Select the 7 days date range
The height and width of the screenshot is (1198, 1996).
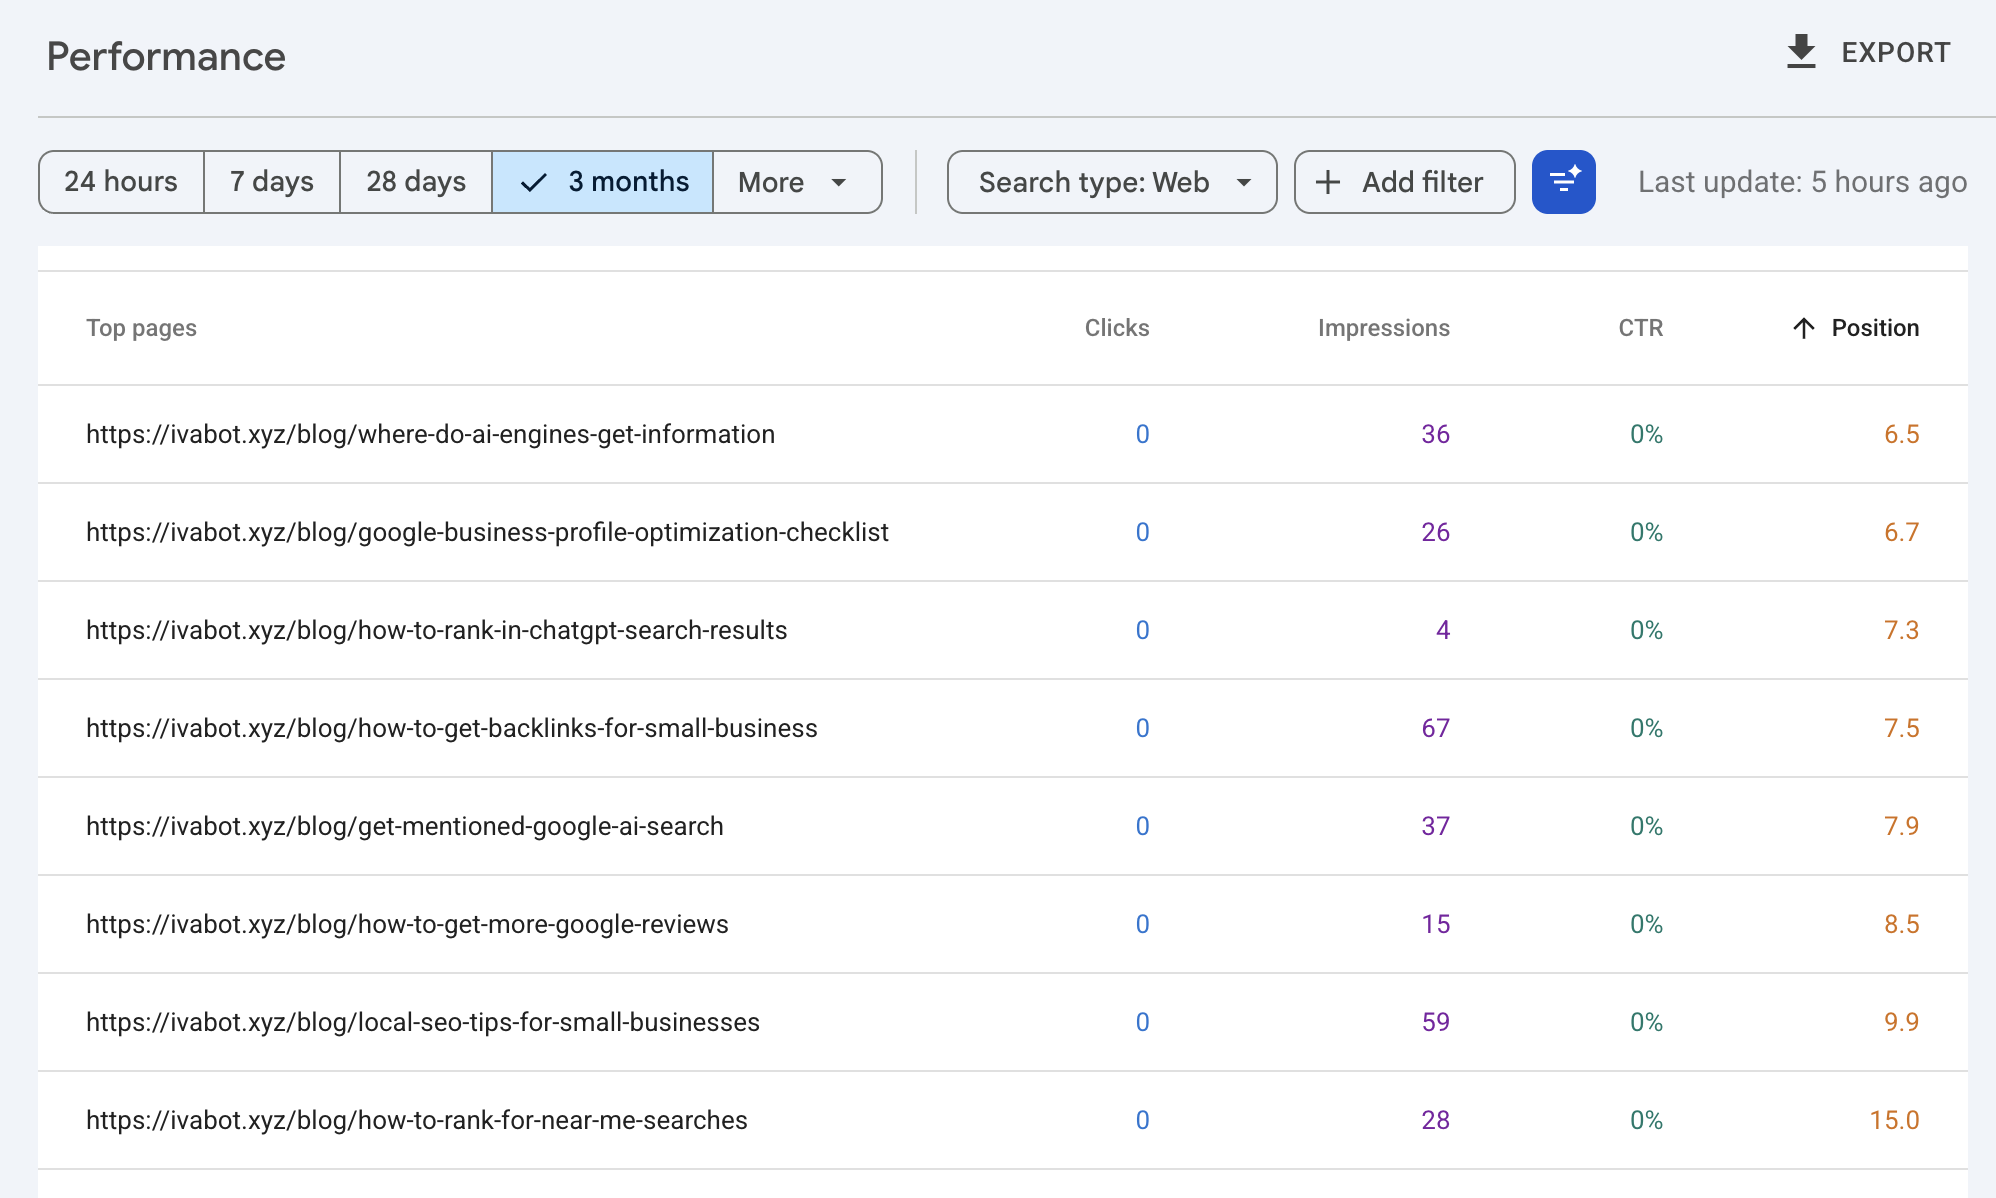coord(272,182)
